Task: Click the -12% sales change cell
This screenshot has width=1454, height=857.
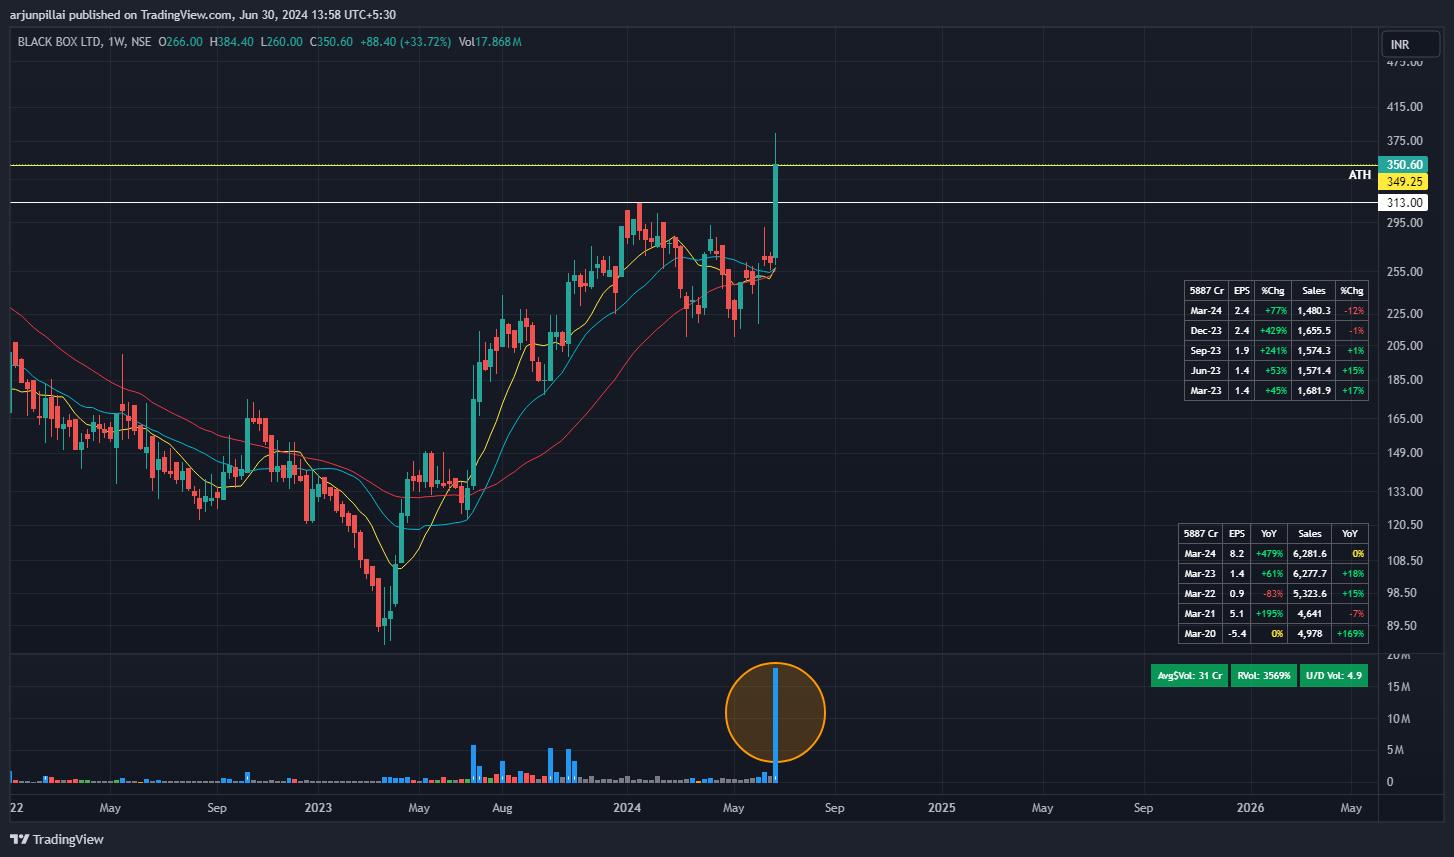Action: [x=1353, y=311]
